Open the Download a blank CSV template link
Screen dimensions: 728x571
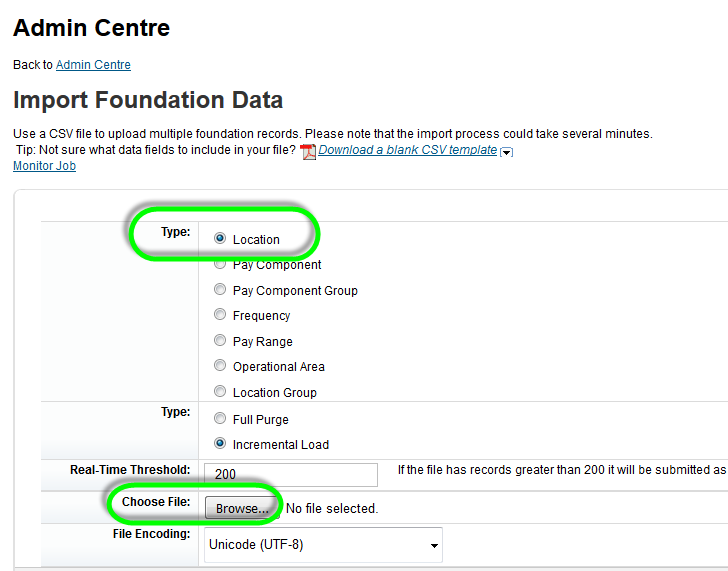click(x=407, y=150)
